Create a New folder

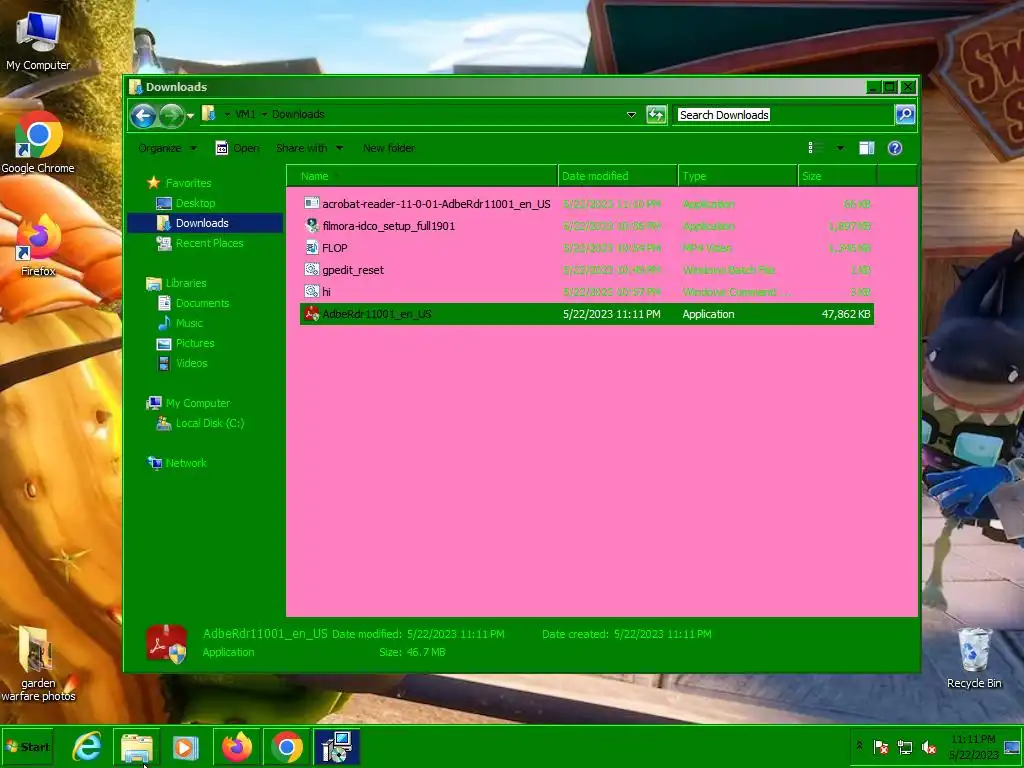(x=389, y=148)
